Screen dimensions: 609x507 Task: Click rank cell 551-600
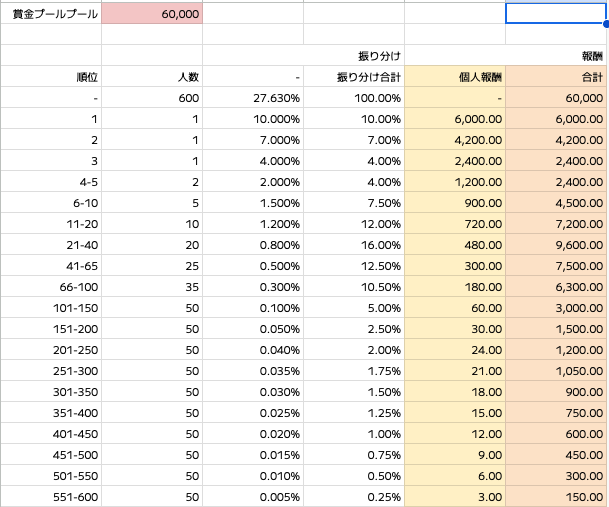[51, 496]
